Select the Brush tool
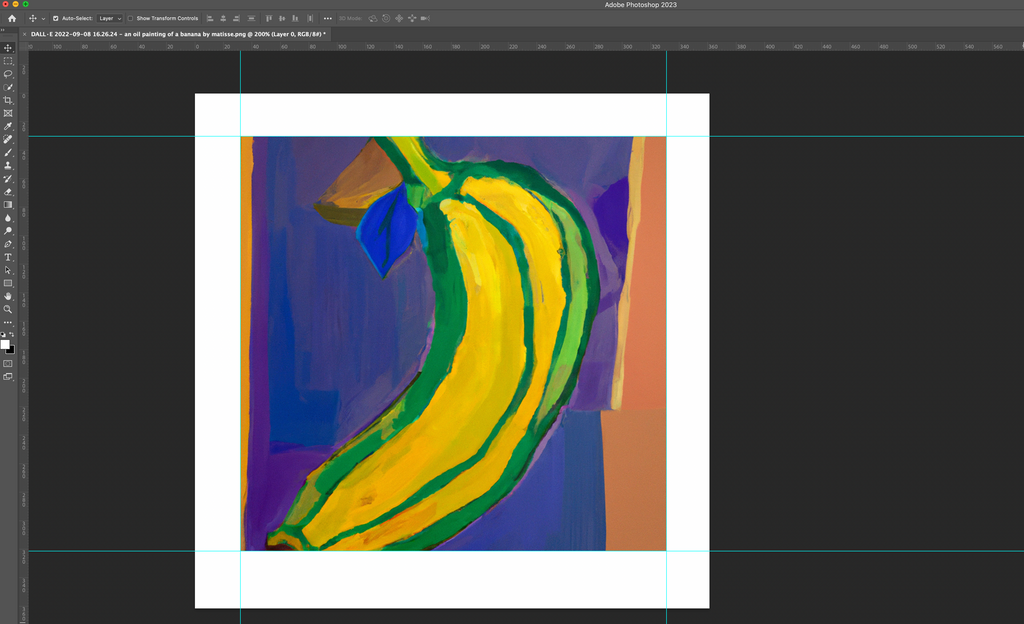Viewport: 1024px width, 624px height. pyautogui.click(x=7, y=153)
